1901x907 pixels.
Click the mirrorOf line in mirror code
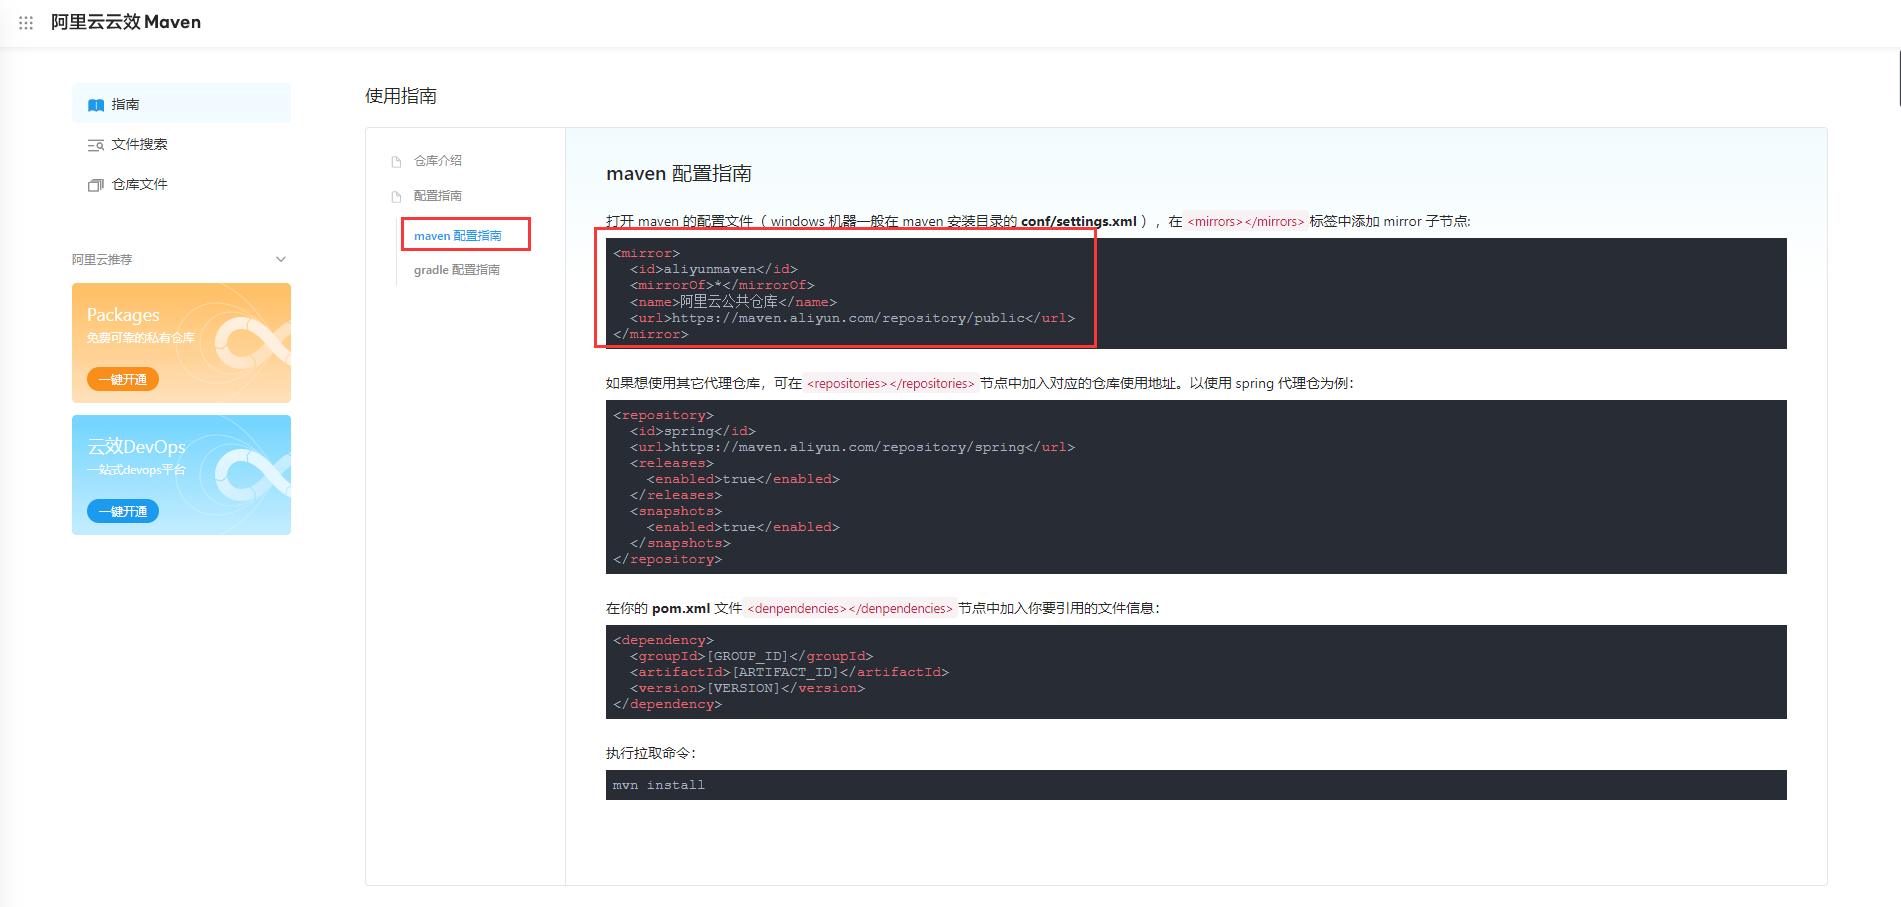click(722, 285)
